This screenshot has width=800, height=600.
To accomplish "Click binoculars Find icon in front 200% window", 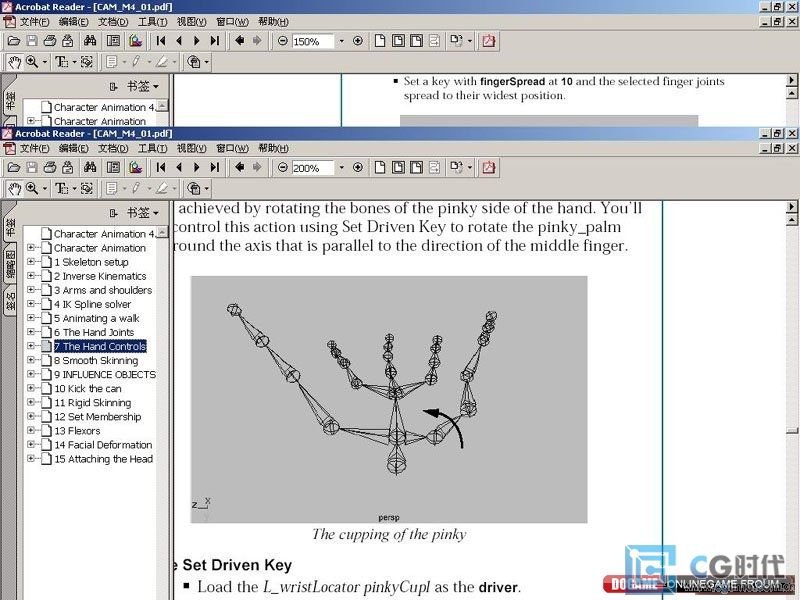I will tap(90, 167).
